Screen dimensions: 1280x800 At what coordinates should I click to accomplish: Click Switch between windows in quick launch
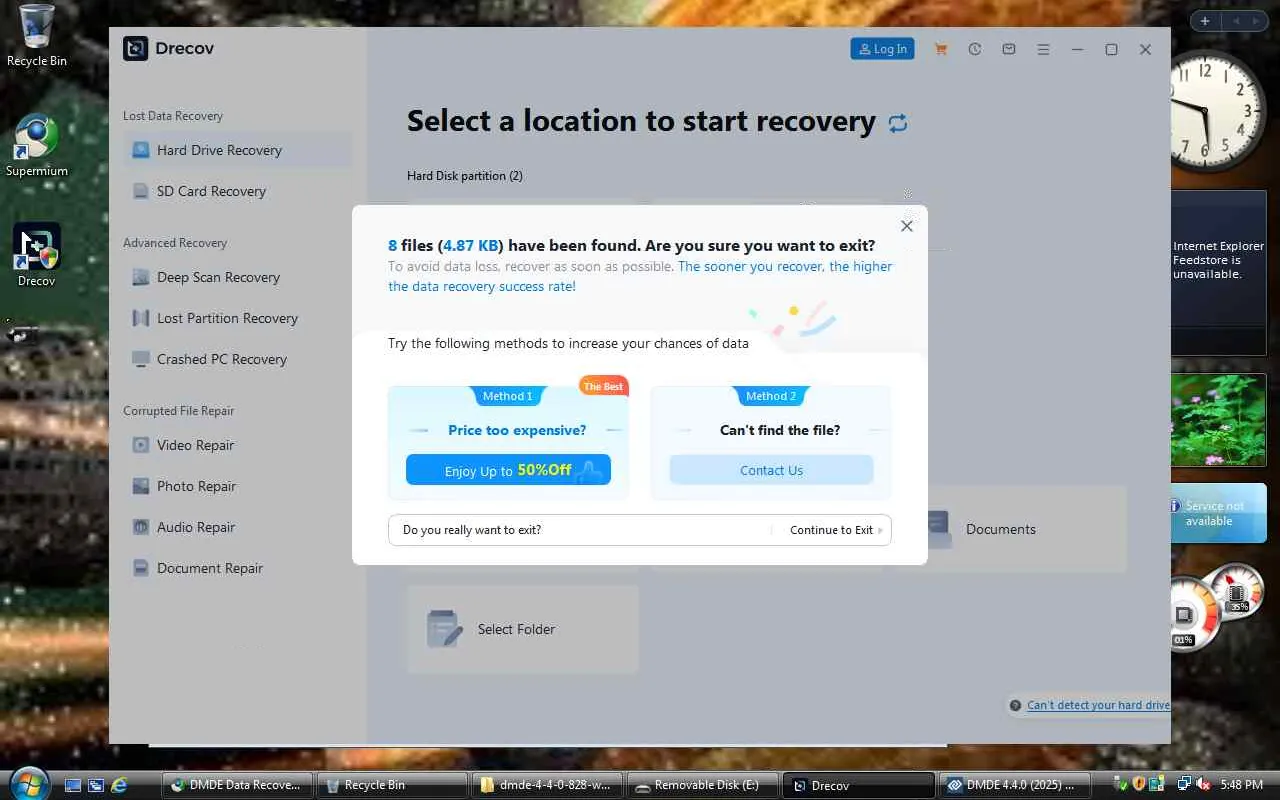point(96,786)
